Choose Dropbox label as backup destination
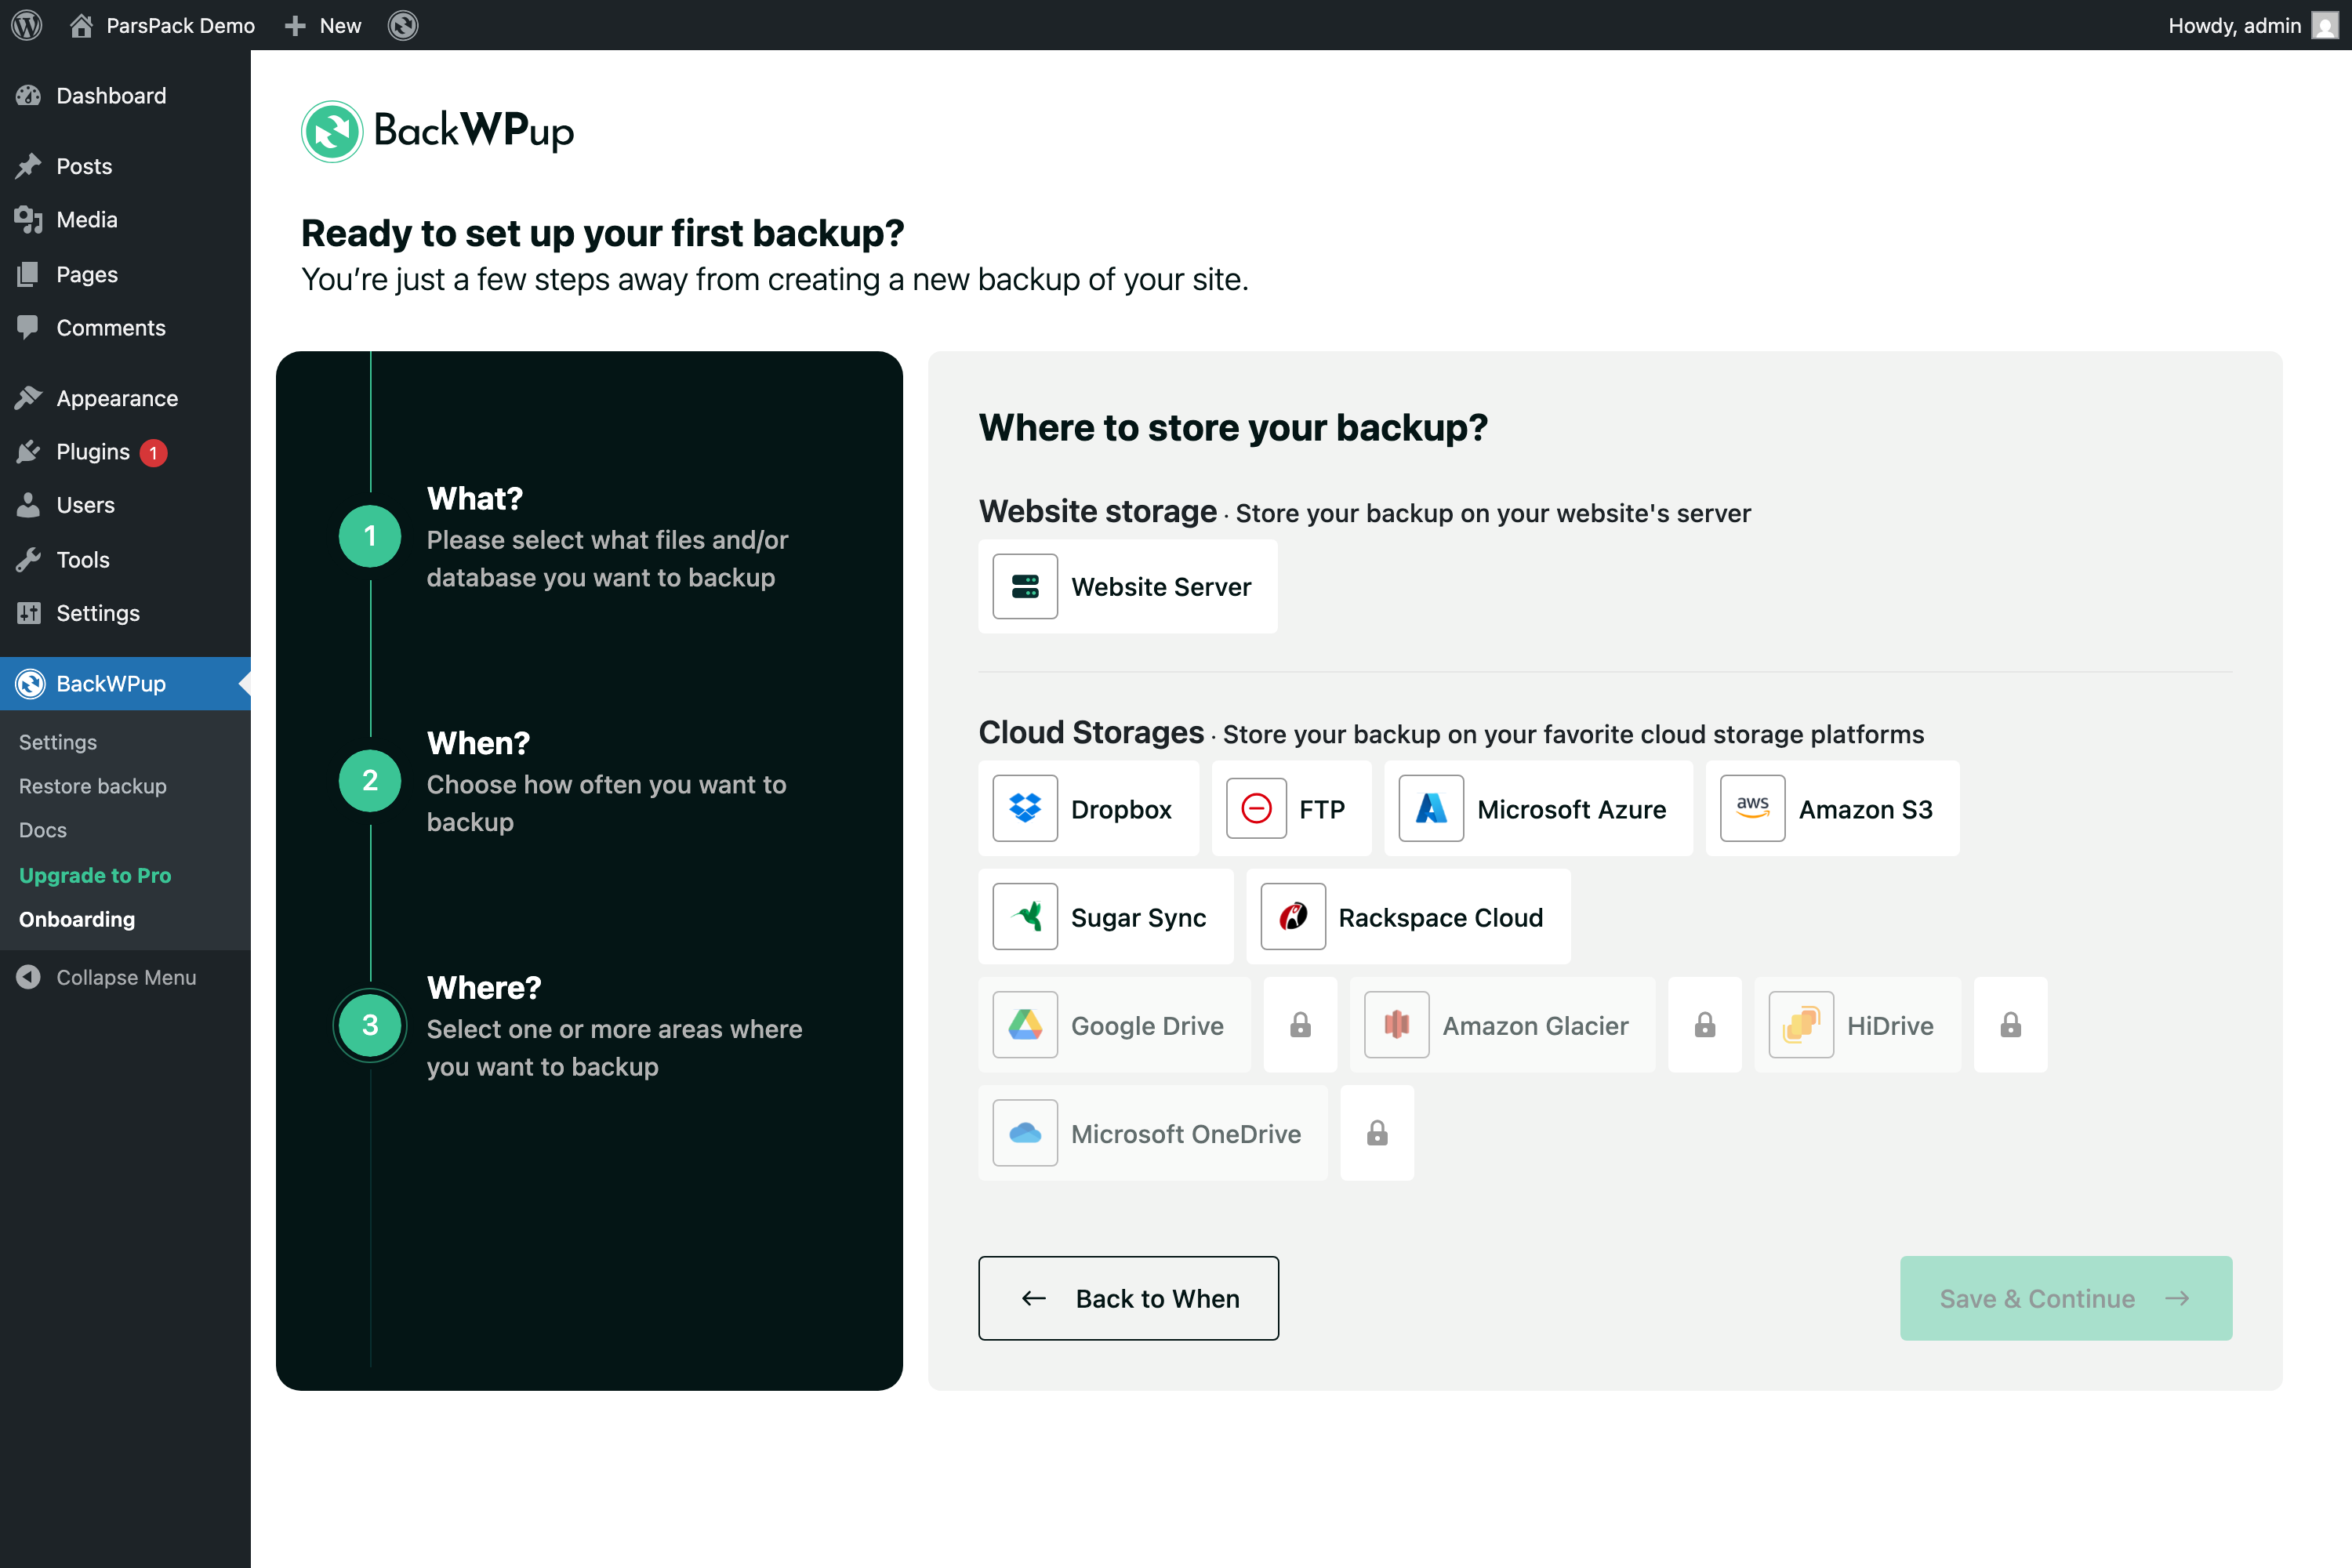The width and height of the screenshot is (2352, 1568). (1121, 809)
